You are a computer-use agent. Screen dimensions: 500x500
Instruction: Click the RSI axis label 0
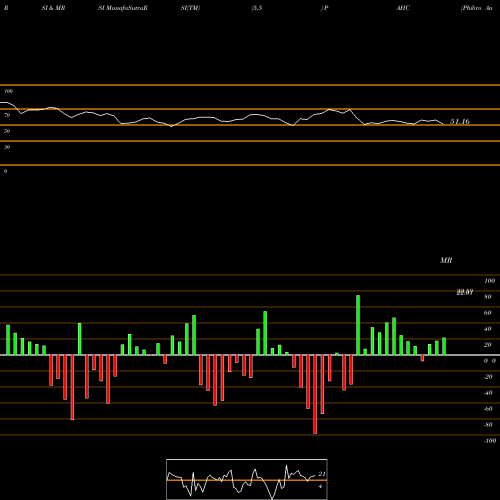pos(5,171)
